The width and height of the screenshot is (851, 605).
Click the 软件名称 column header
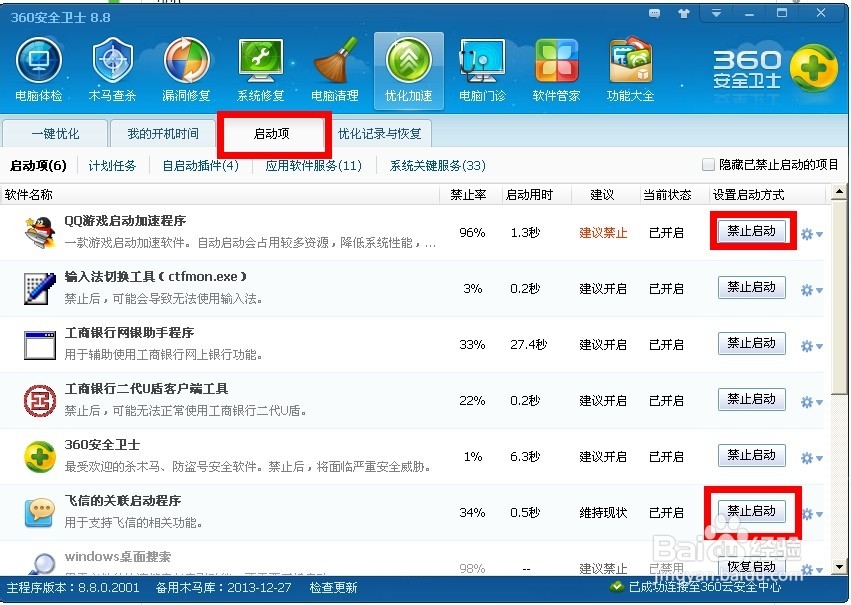(x=29, y=195)
